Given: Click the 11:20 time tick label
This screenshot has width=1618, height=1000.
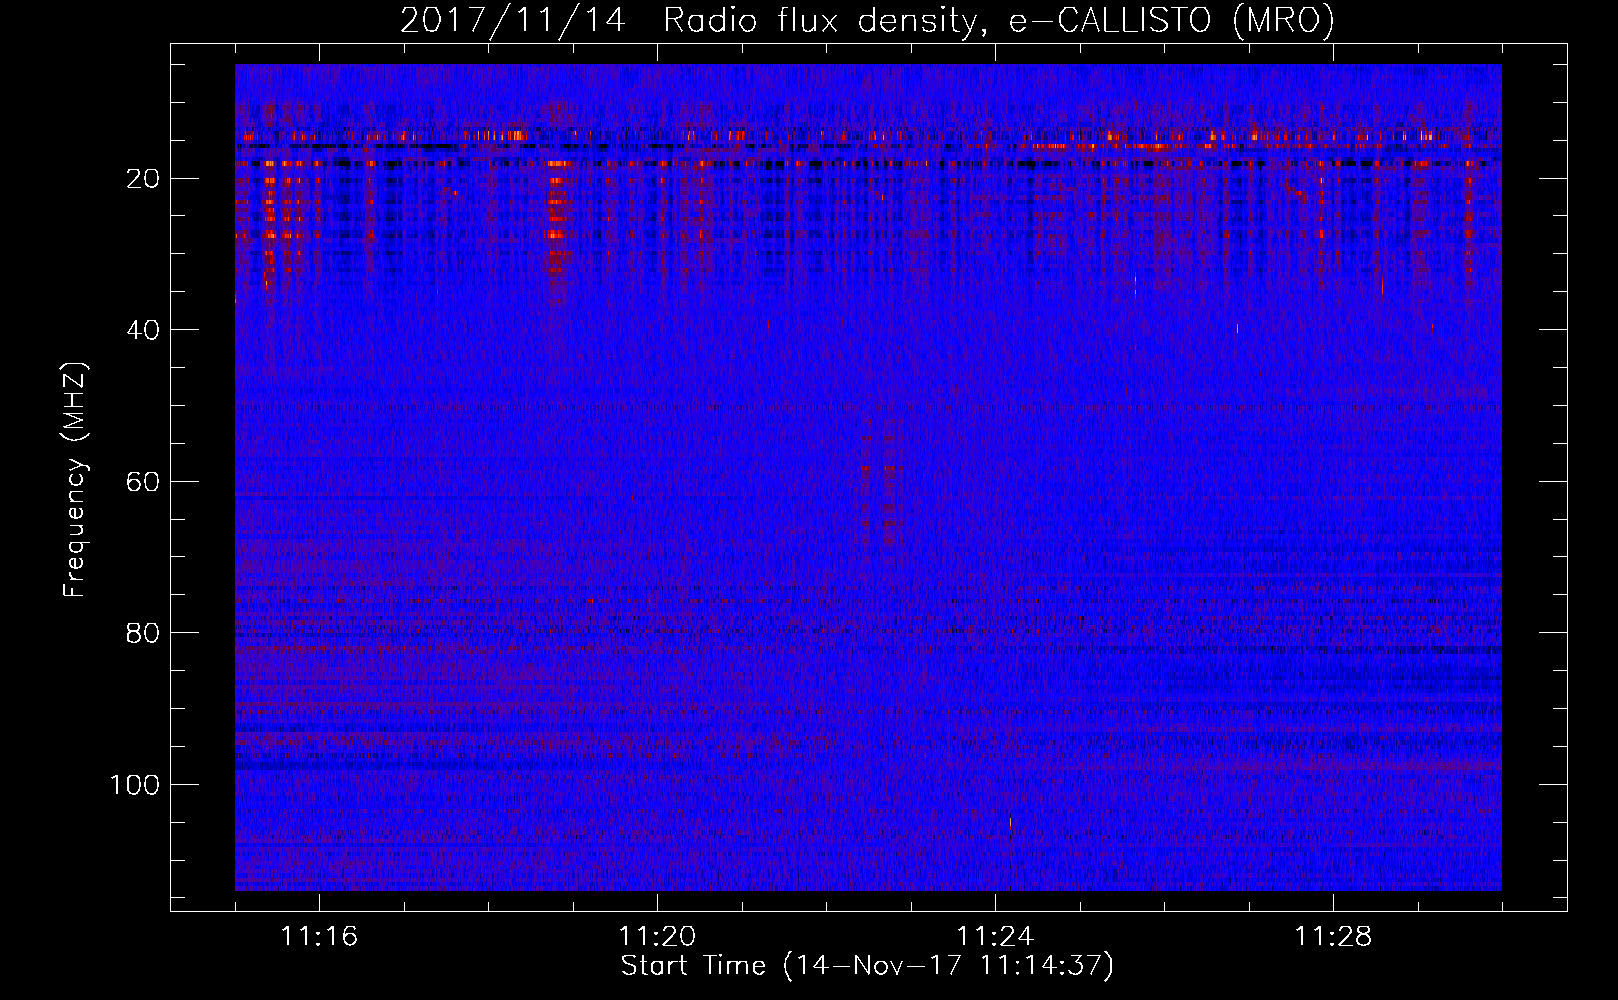Looking at the screenshot, I should coord(657,937).
